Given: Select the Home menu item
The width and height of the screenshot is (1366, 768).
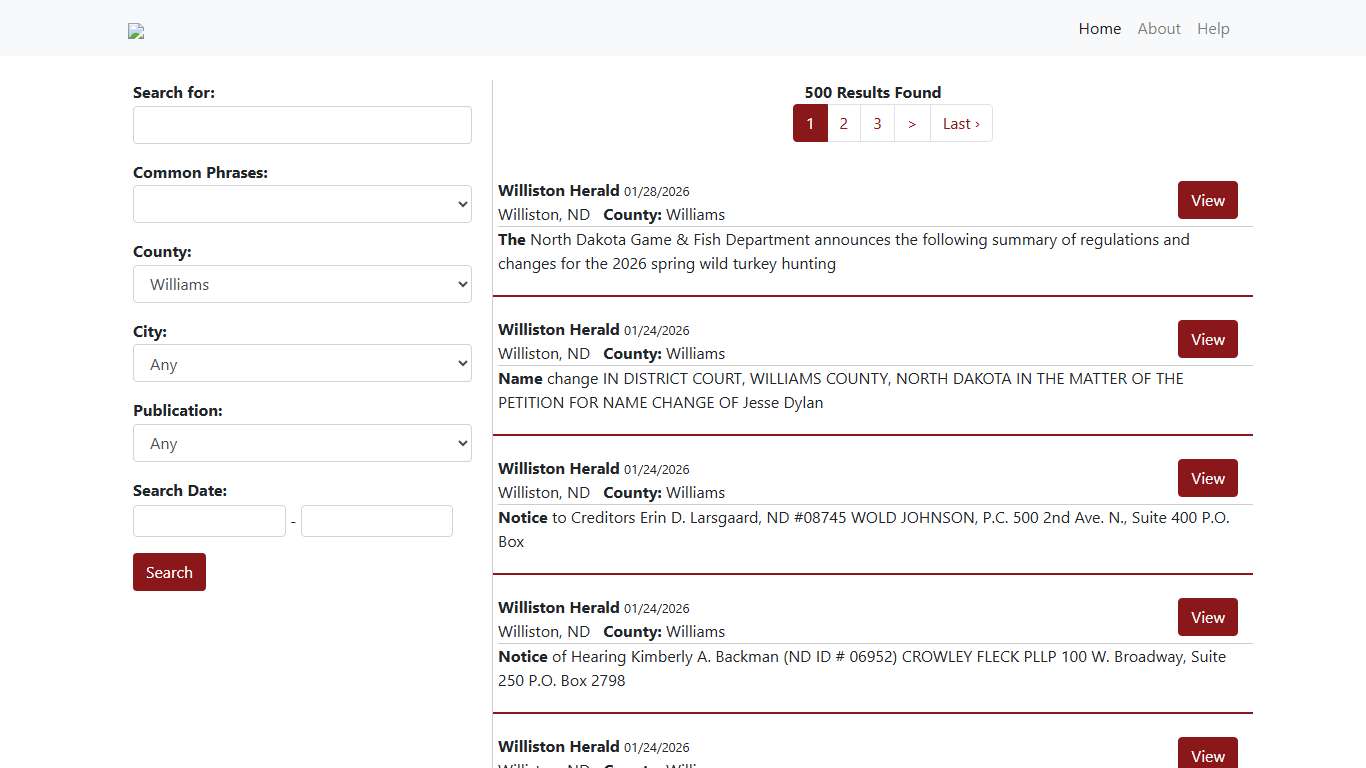Looking at the screenshot, I should click(1099, 28).
